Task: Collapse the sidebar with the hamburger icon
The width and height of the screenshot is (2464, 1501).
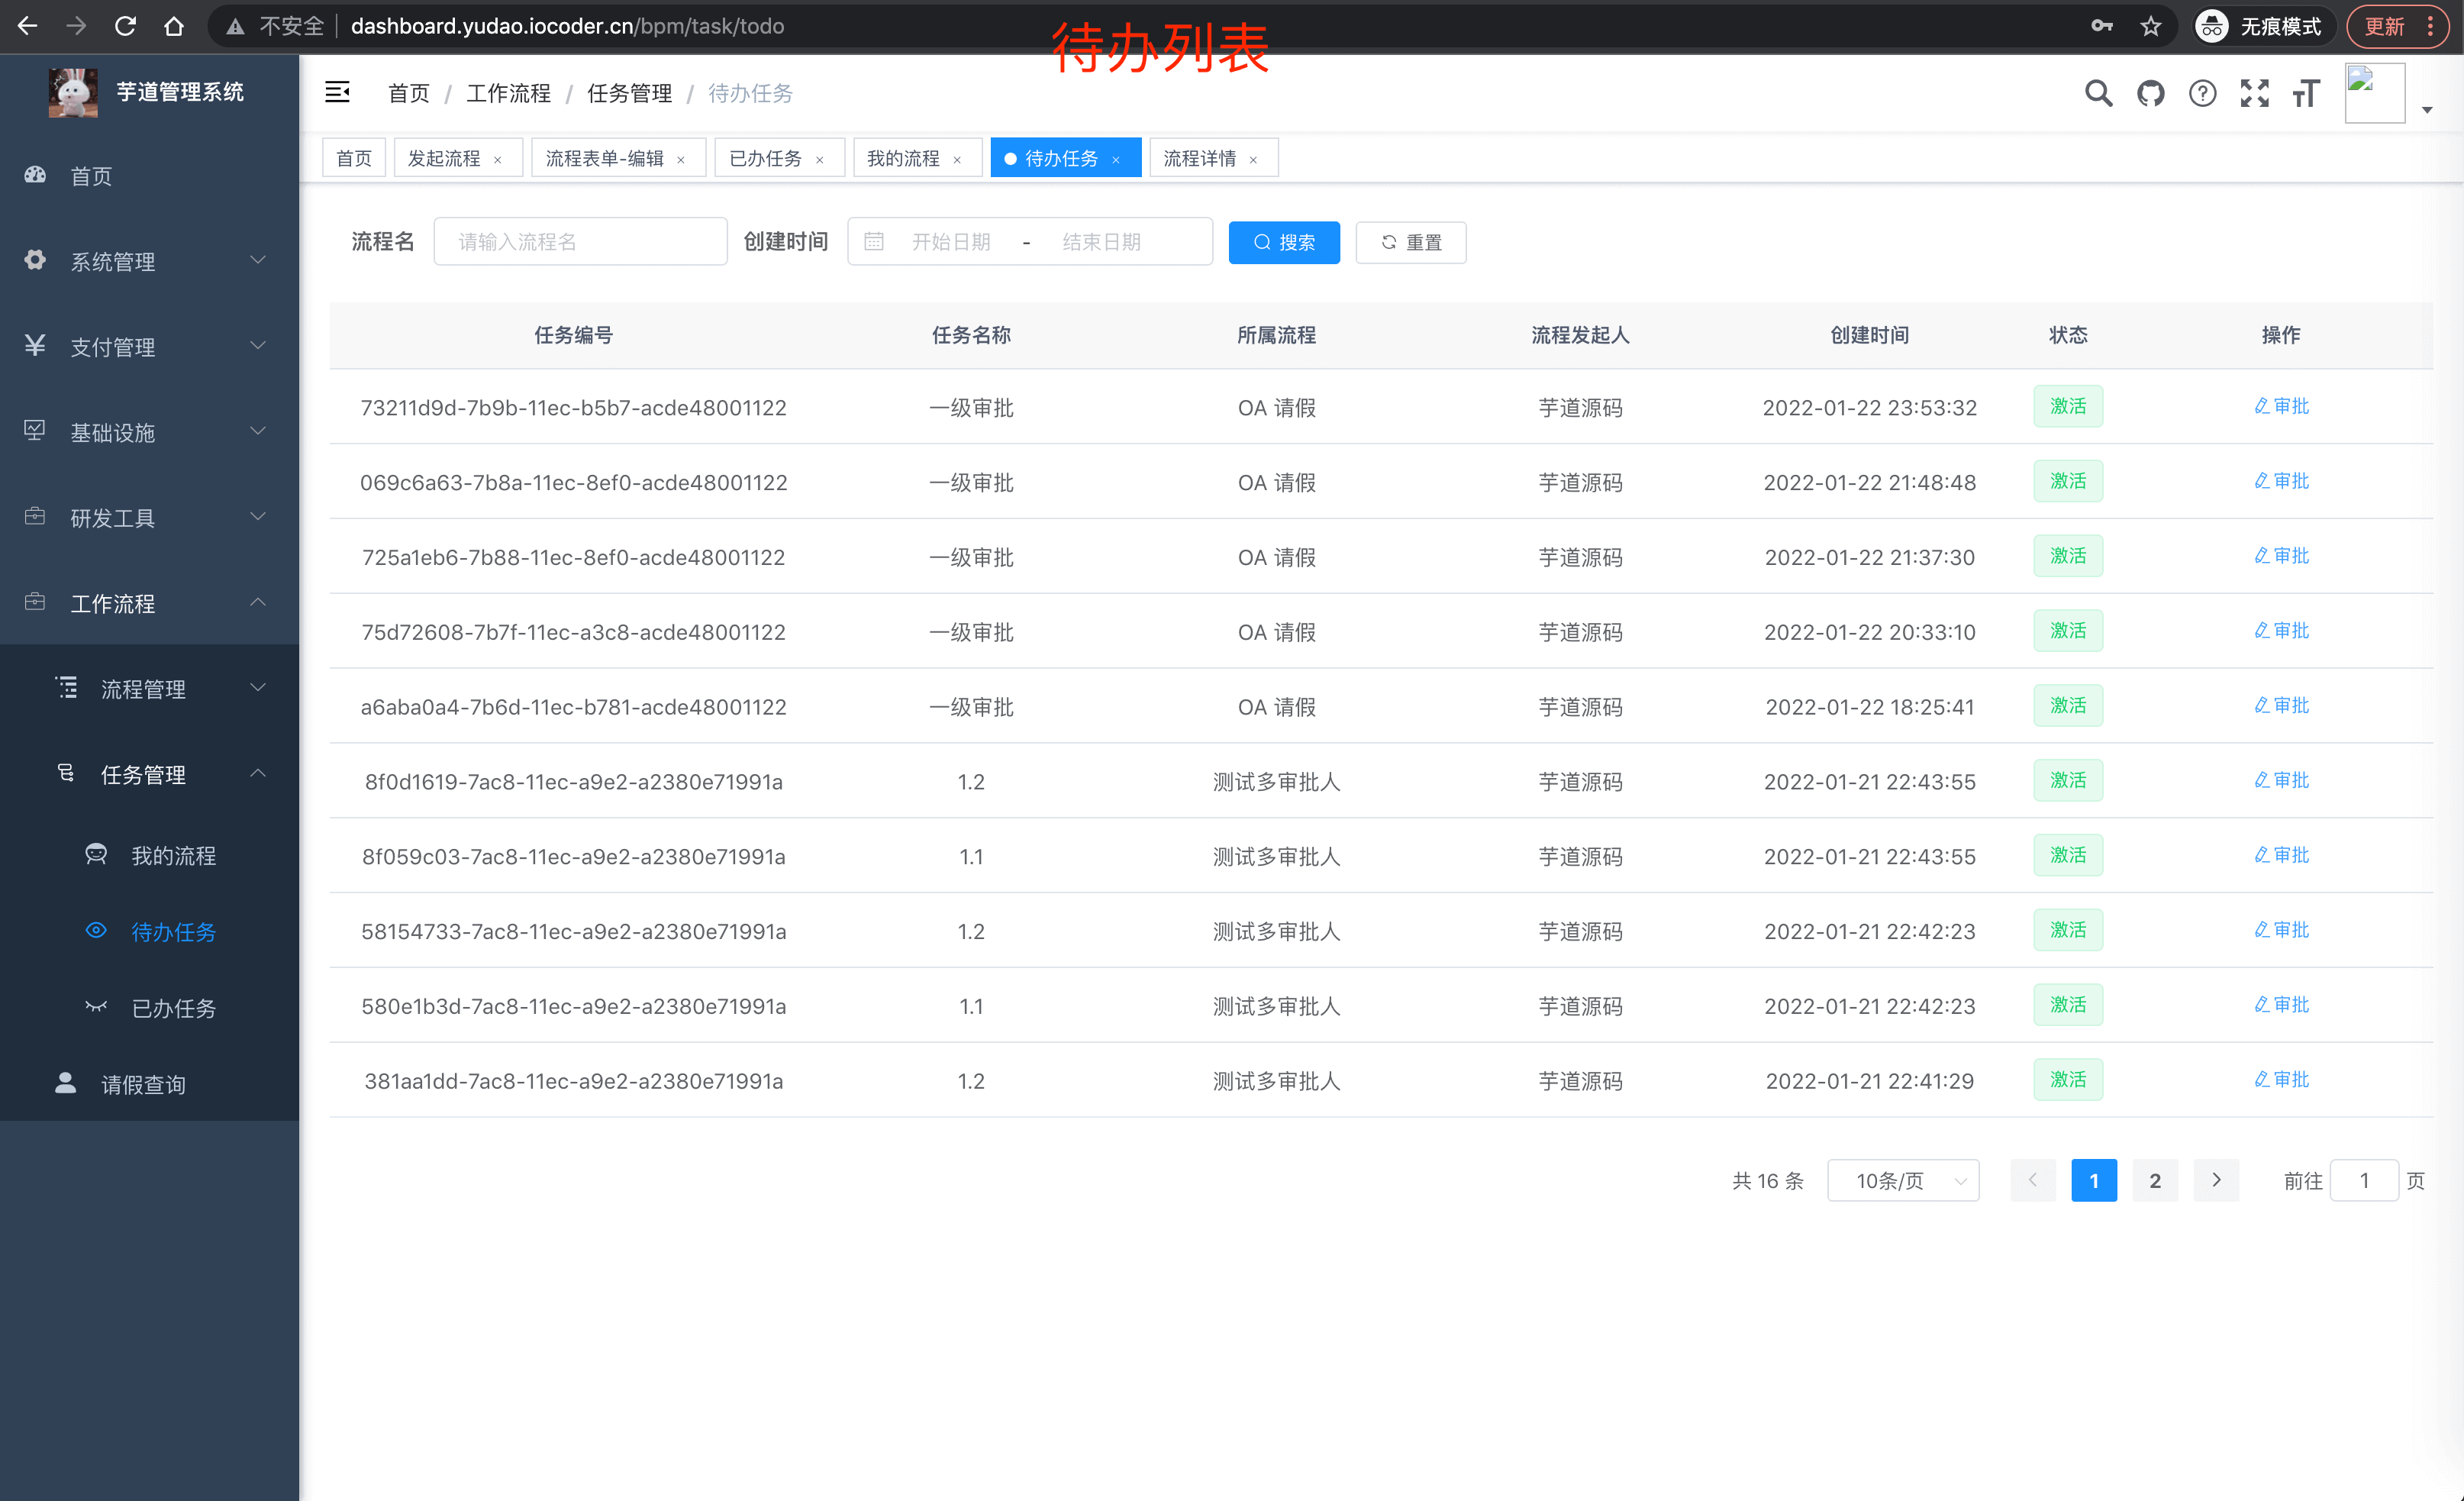Action: 337,92
